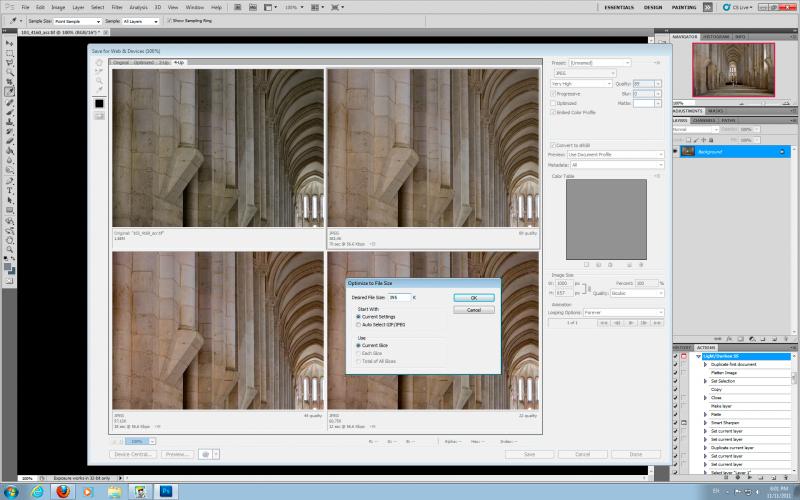
Task: Enable the Optimized checkbox
Action: coord(553,103)
